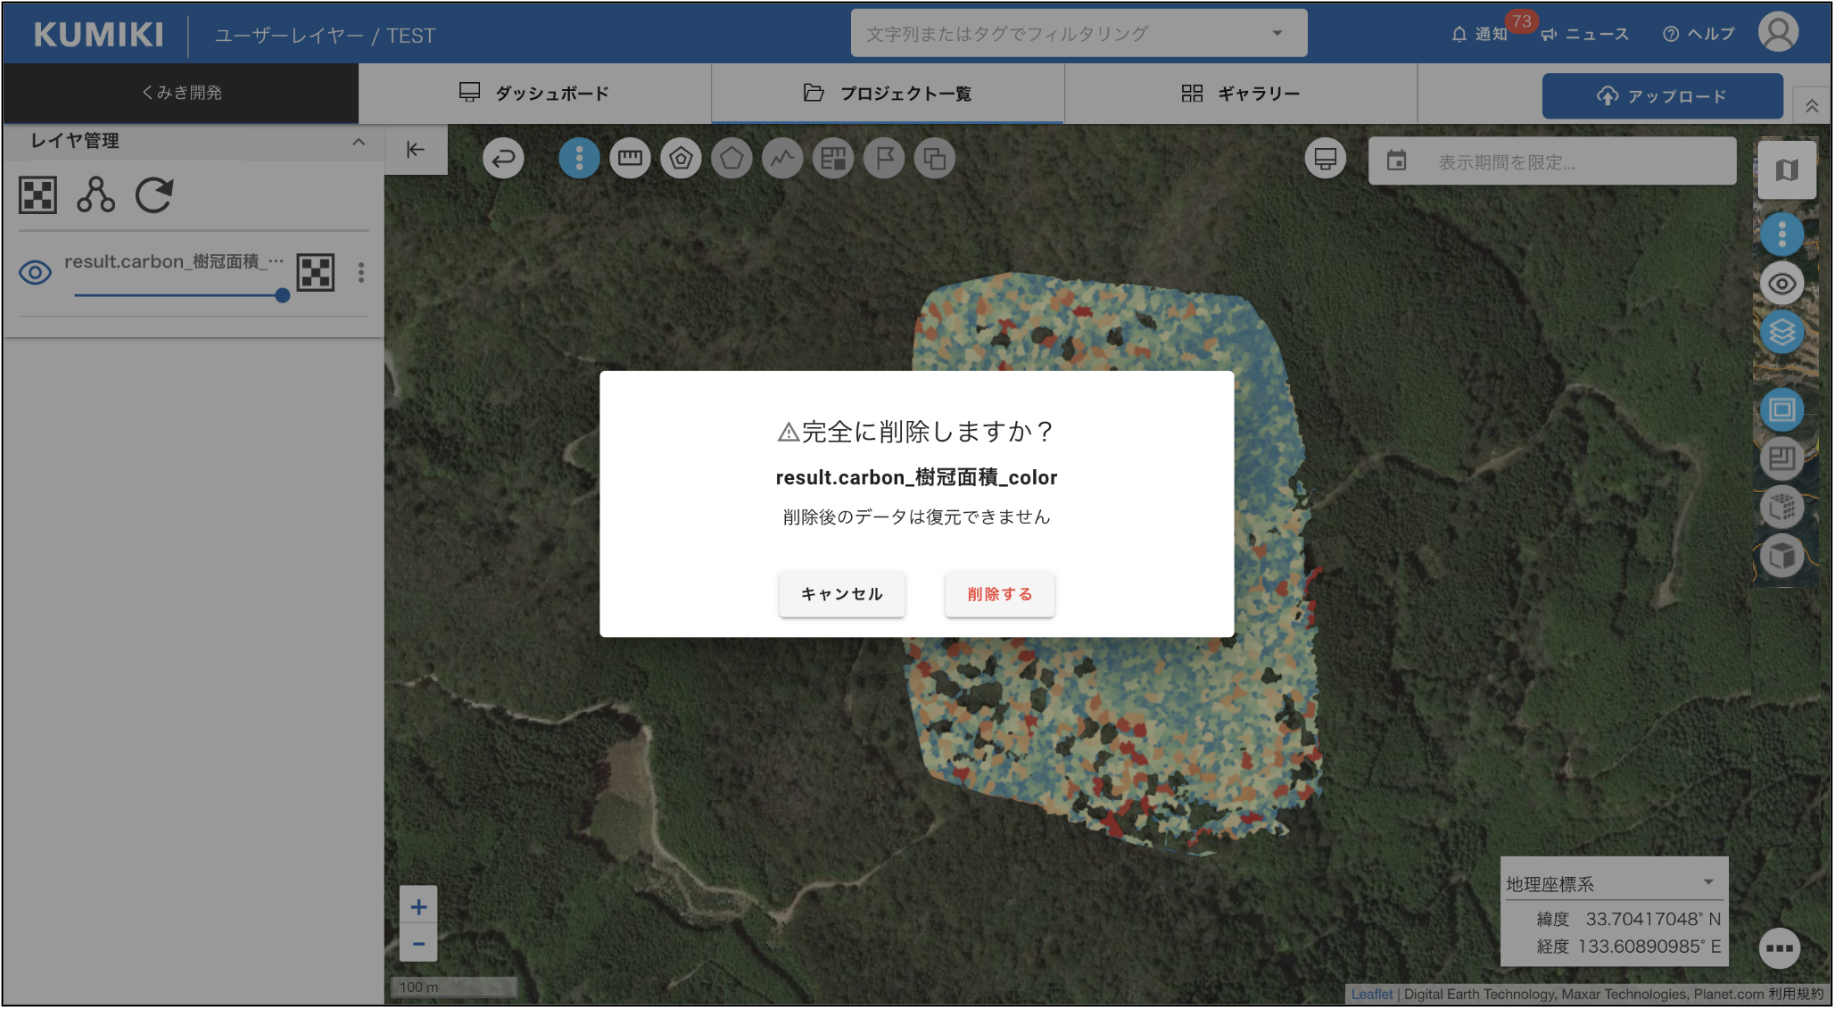Click the 3D cube view icon
Viewport: 1836px width, 1010px height.
tap(1781, 556)
